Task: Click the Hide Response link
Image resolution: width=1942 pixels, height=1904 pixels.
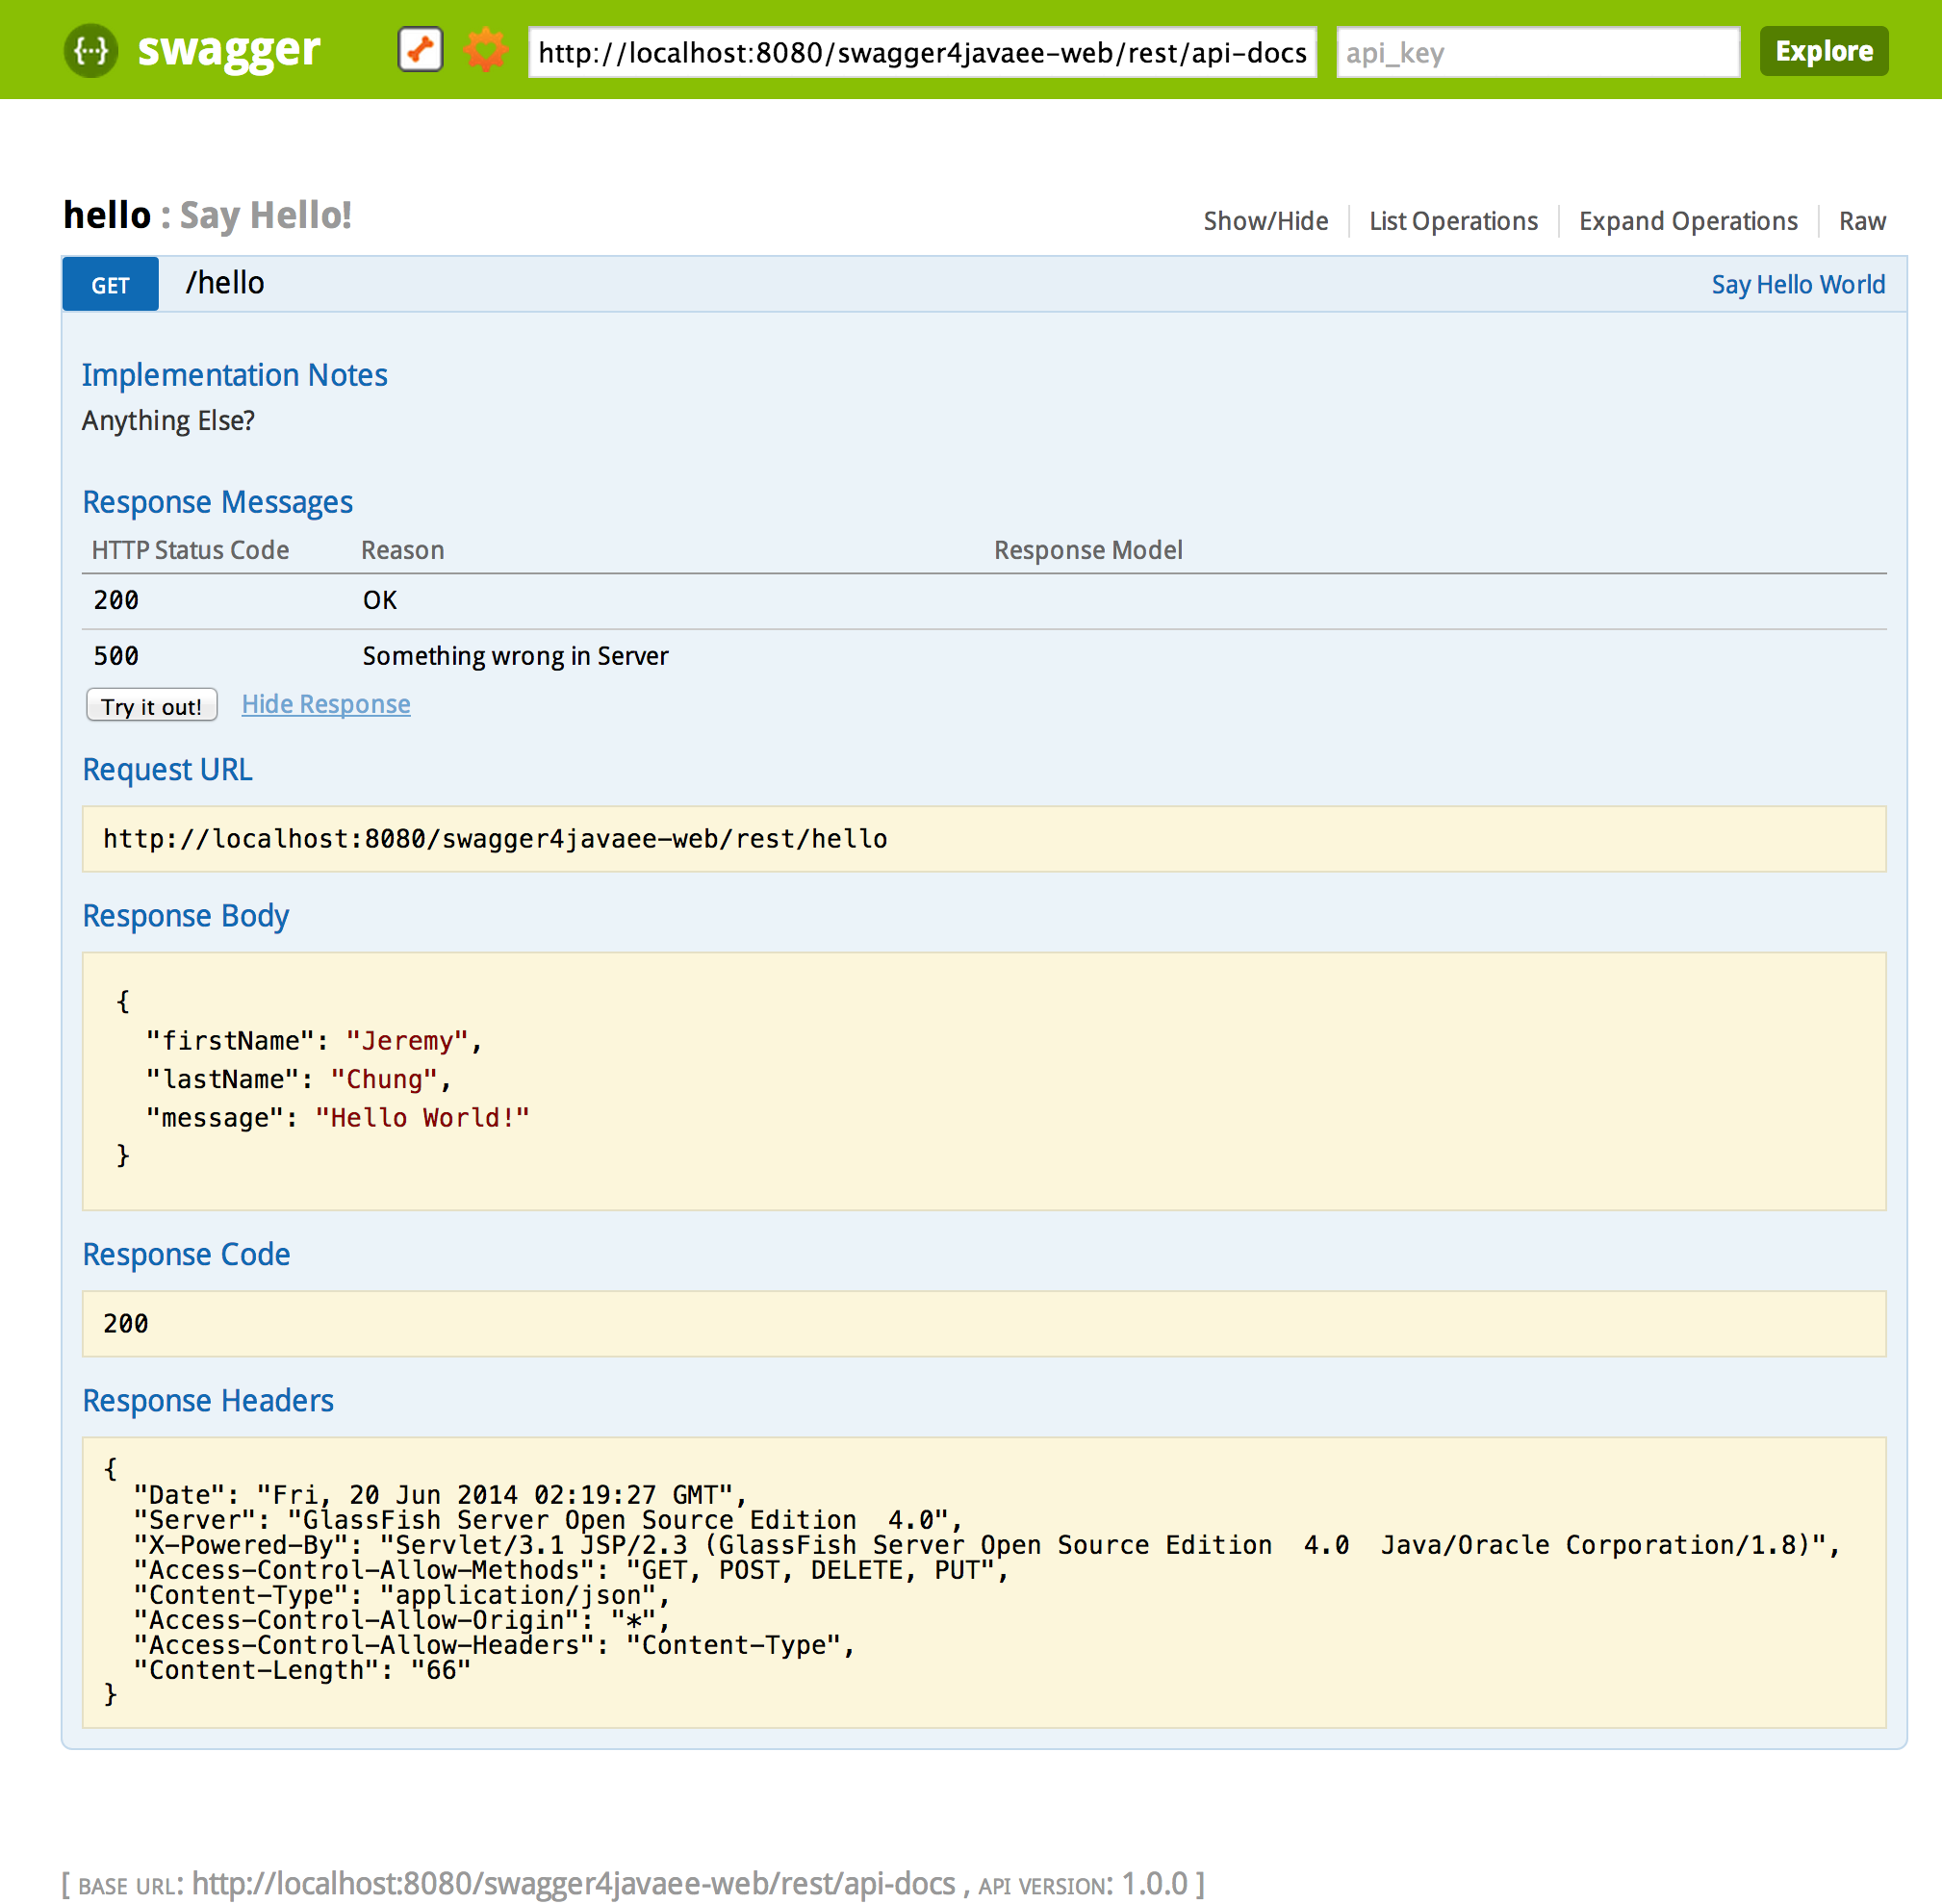Action: (326, 704)
